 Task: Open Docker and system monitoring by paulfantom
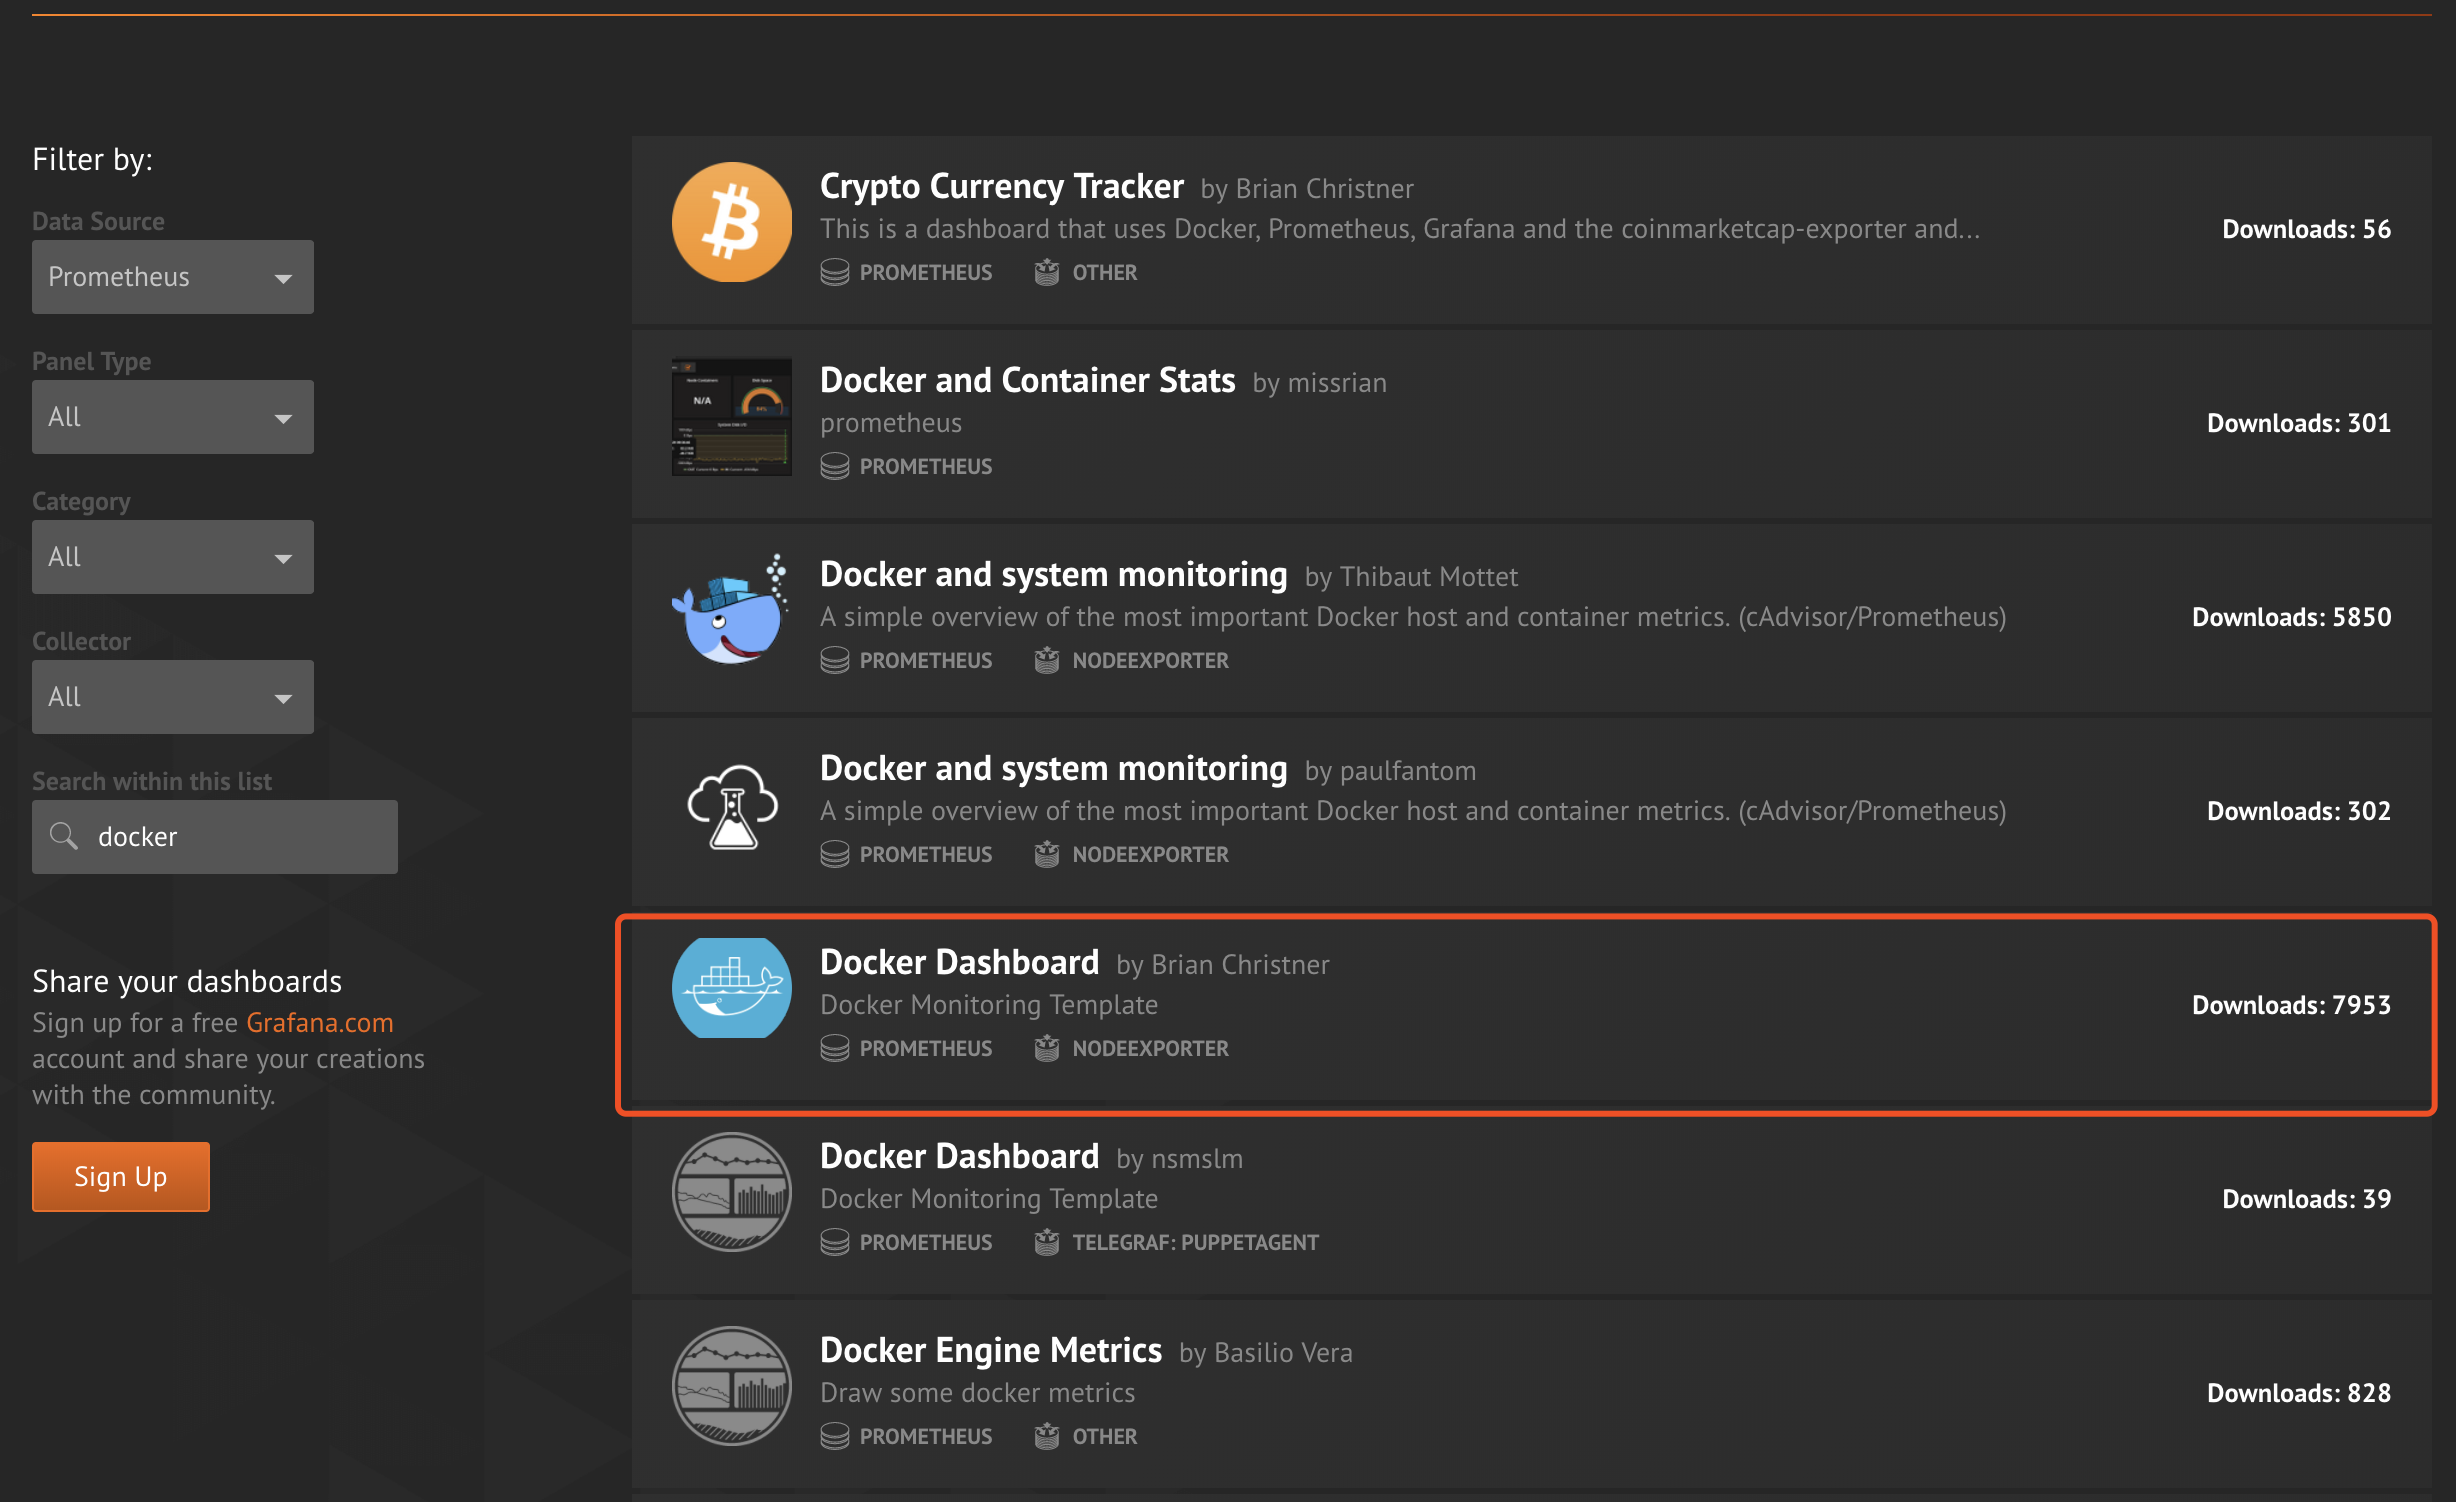pos(1054,768)
